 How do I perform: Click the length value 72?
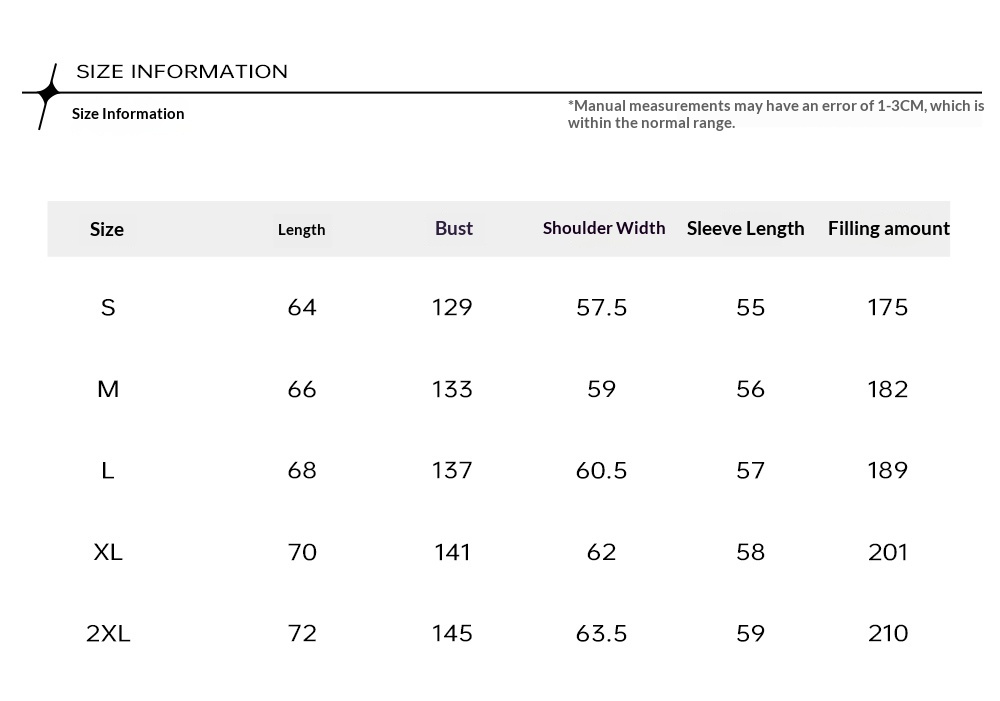point(302,633)
